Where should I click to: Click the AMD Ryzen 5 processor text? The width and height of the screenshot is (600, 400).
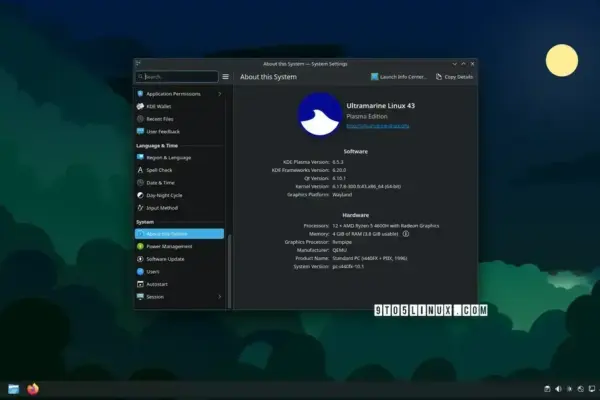click(x=386, y=226)
